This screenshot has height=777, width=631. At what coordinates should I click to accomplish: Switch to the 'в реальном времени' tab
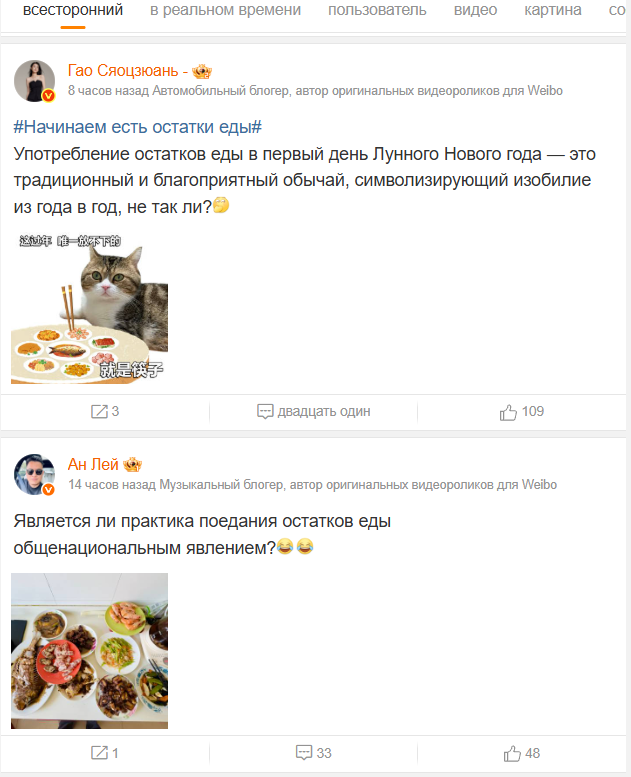(x=226, y=10)
